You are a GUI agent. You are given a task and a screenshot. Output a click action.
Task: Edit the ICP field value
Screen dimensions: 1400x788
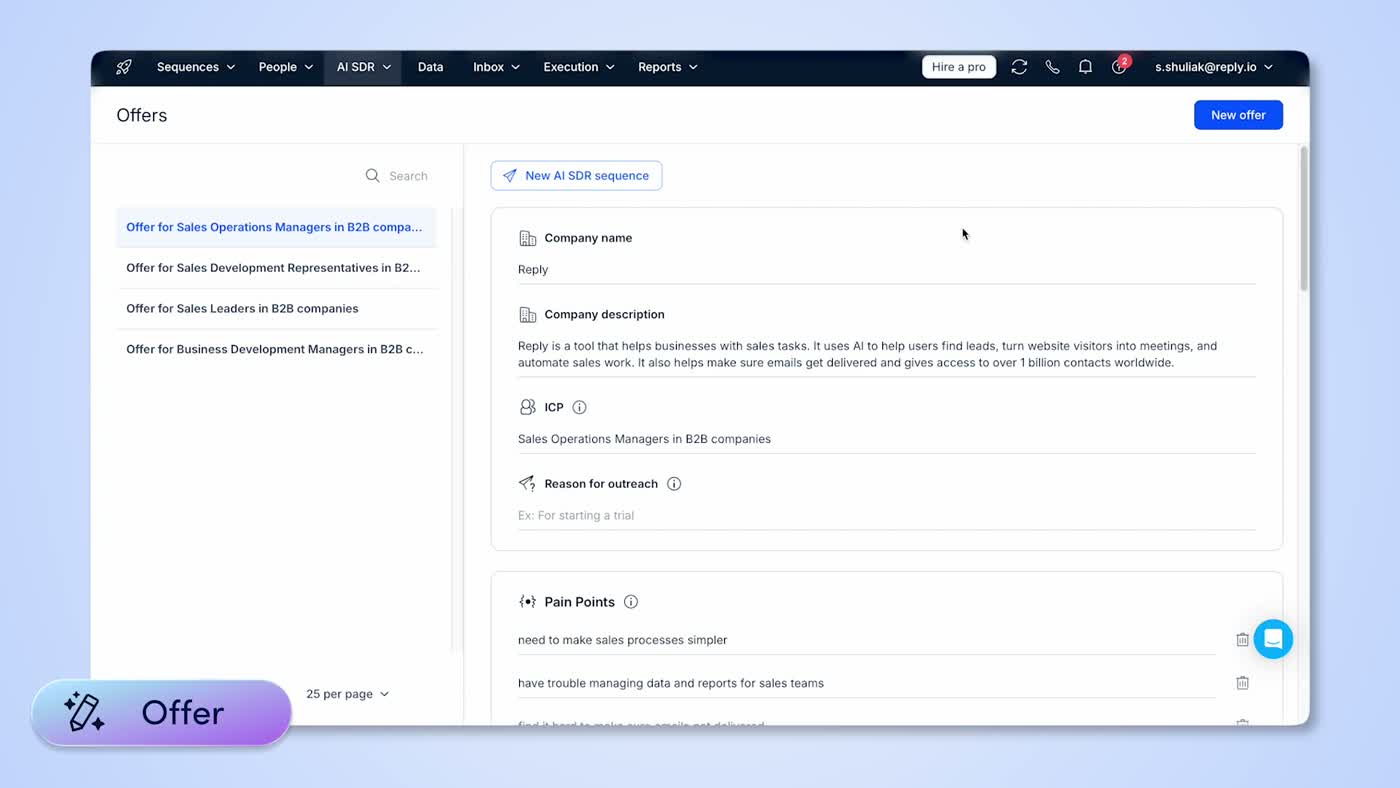pos(886,439)
